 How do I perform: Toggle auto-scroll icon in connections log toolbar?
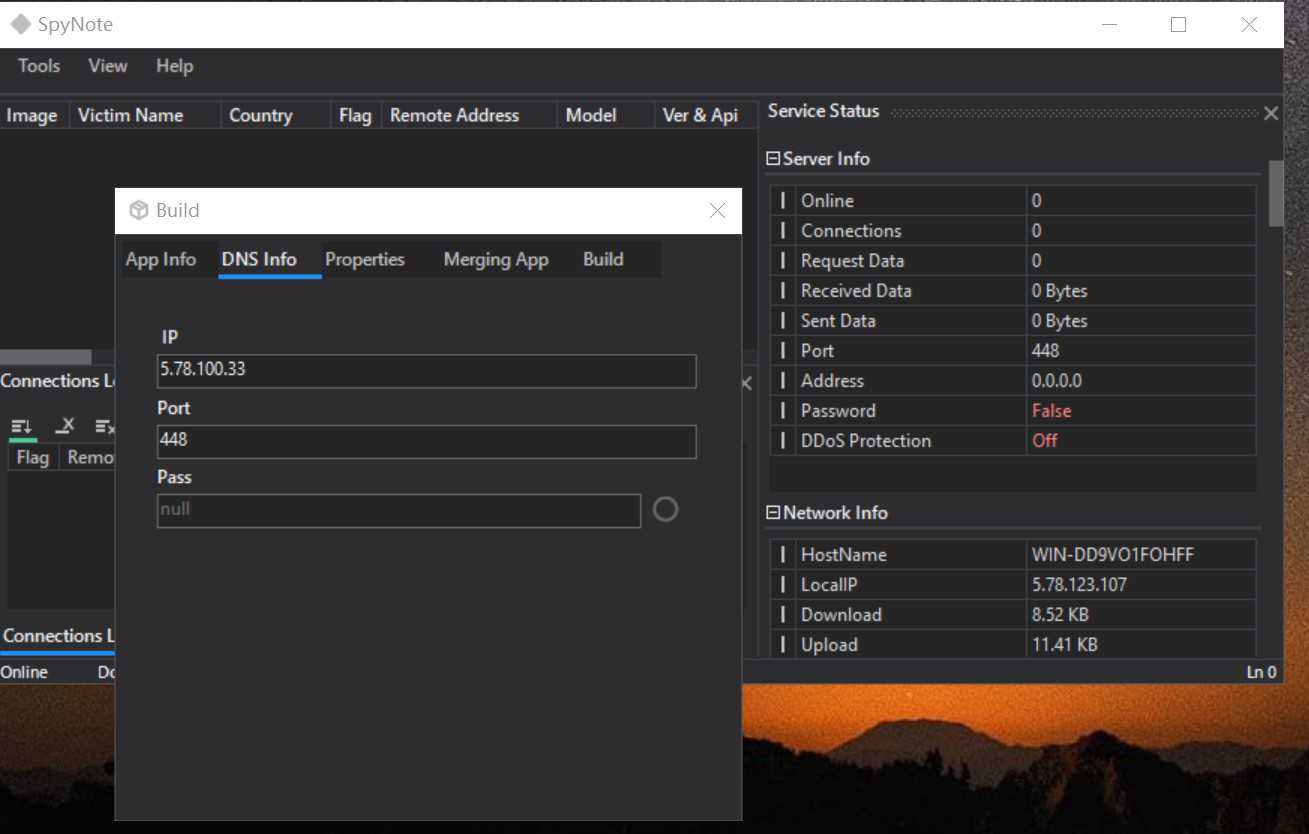(21, 427)
